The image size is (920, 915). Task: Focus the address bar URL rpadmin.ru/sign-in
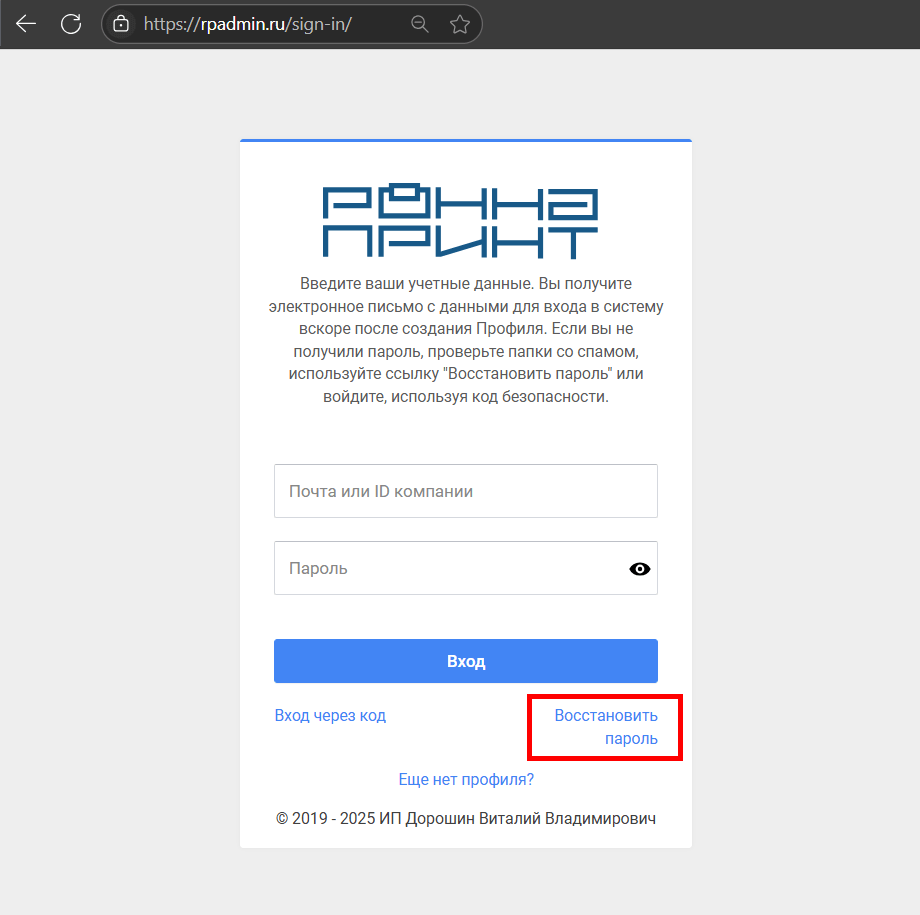tap(248, 24)
